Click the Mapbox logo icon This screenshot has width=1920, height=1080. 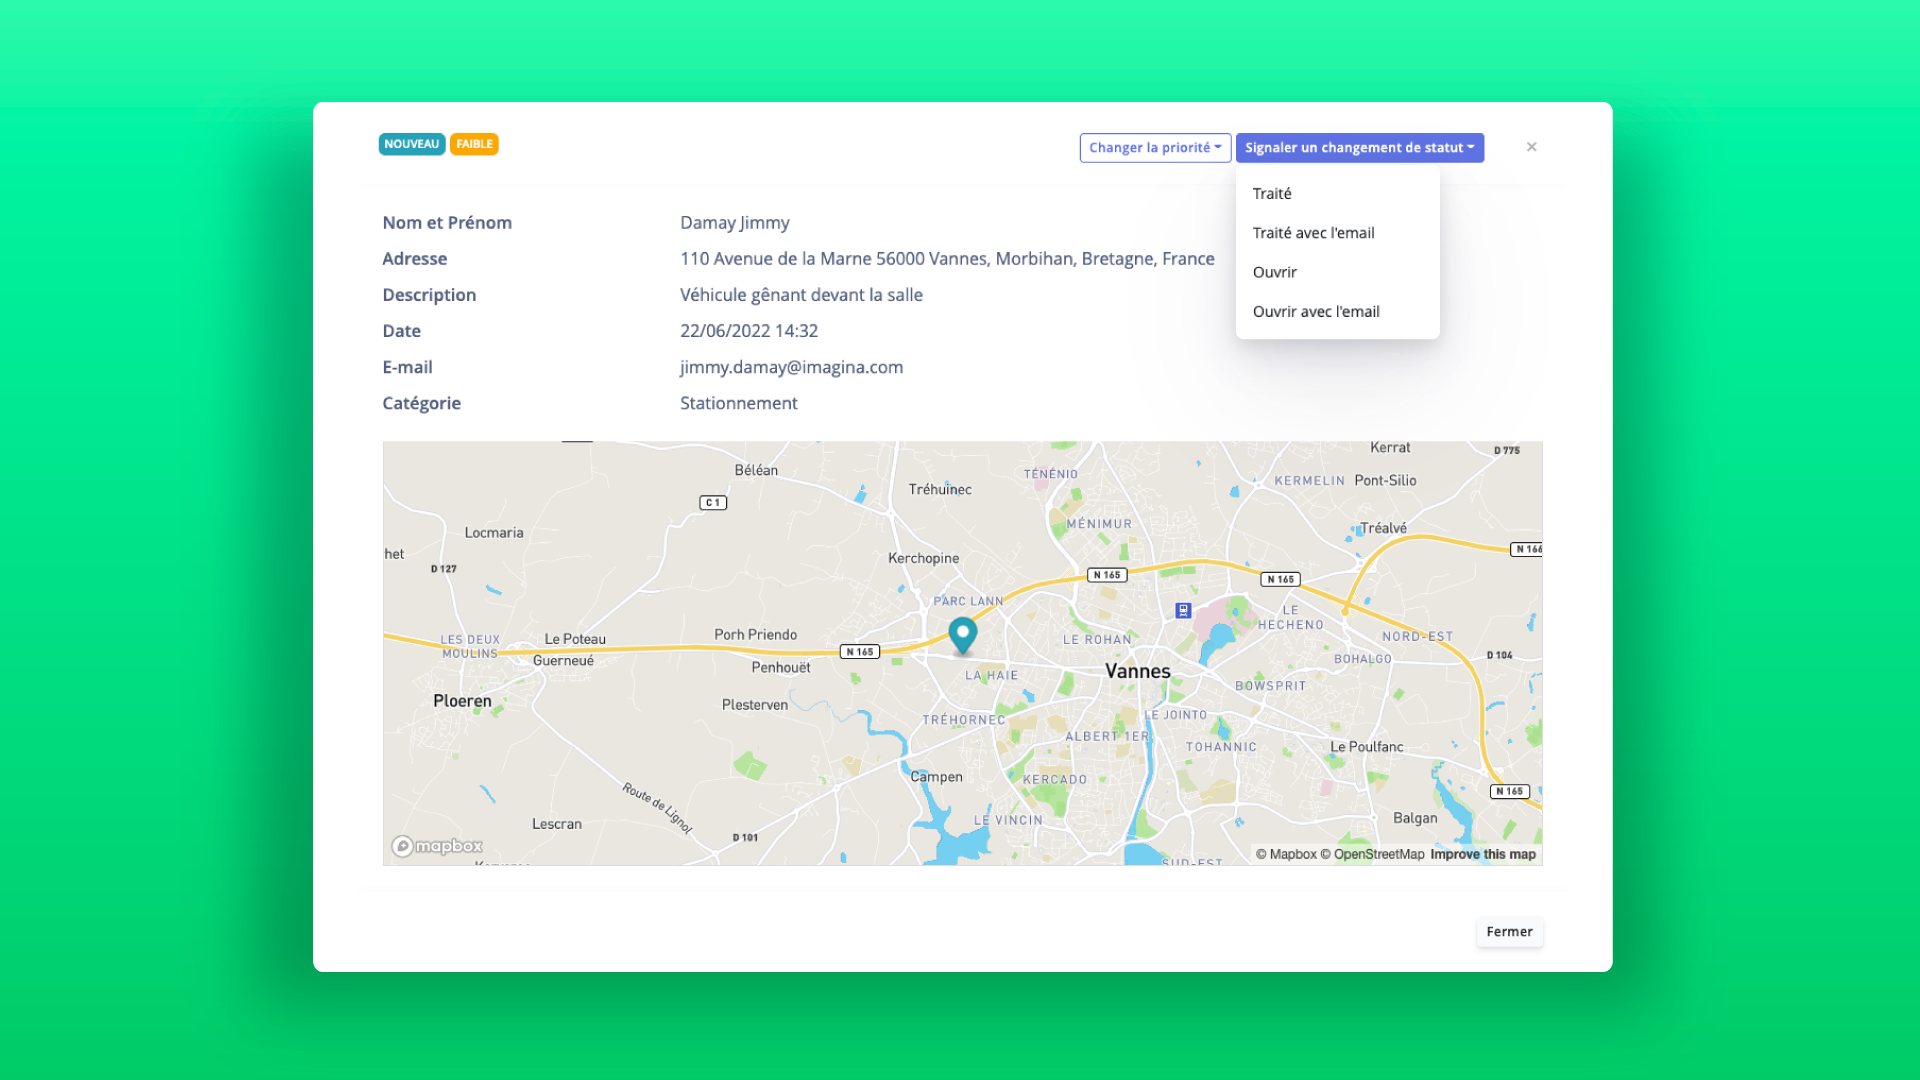click(404, 845)
